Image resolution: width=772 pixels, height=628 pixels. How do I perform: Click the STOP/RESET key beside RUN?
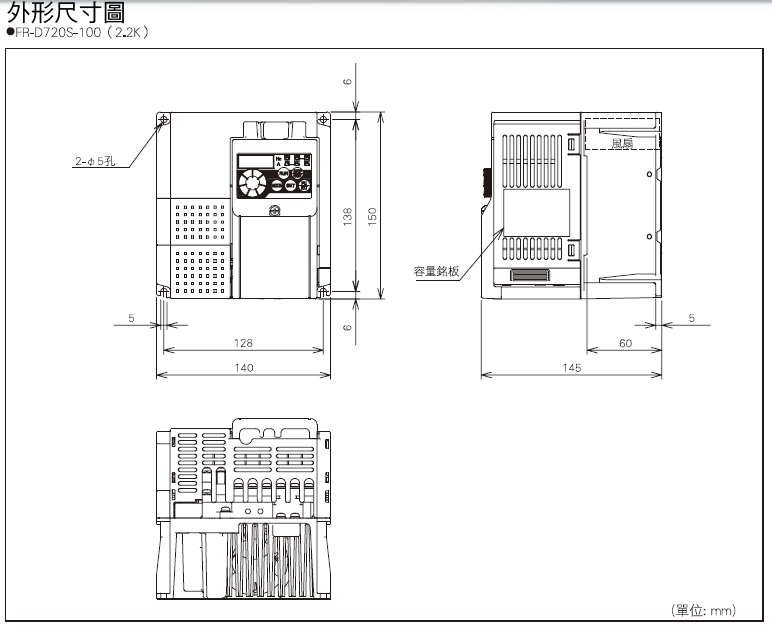click(297, 173)
